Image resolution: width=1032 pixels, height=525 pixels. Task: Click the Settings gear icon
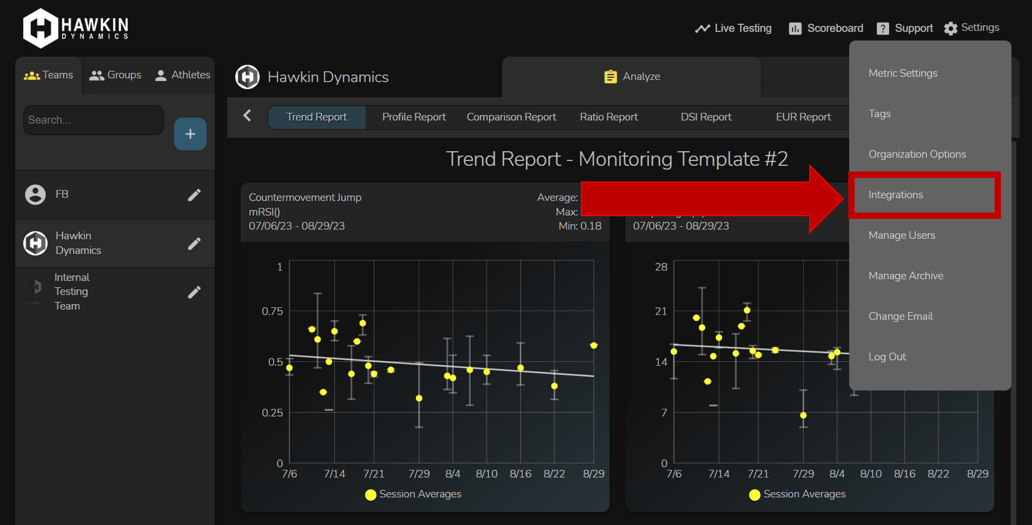point(951,28)
